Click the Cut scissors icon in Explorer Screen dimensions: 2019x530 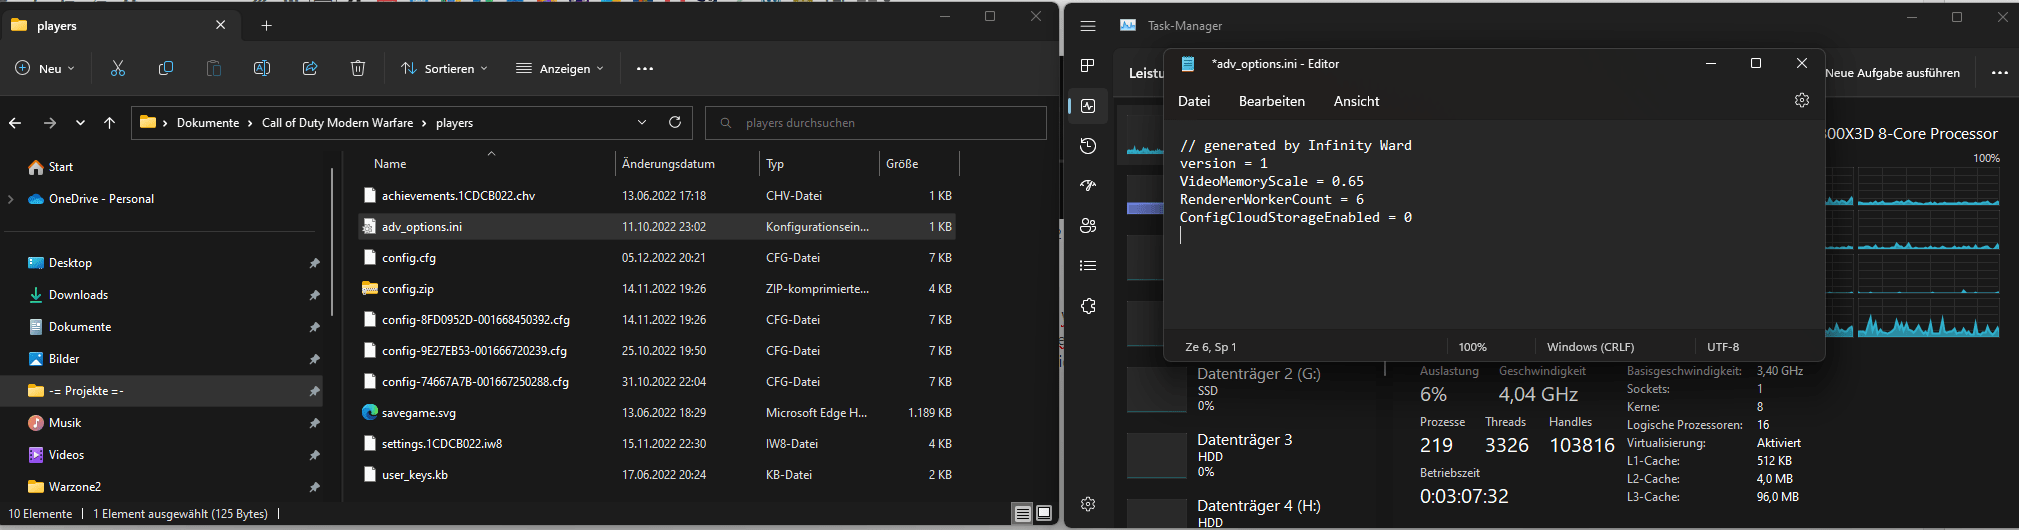(x=118, y=68)
